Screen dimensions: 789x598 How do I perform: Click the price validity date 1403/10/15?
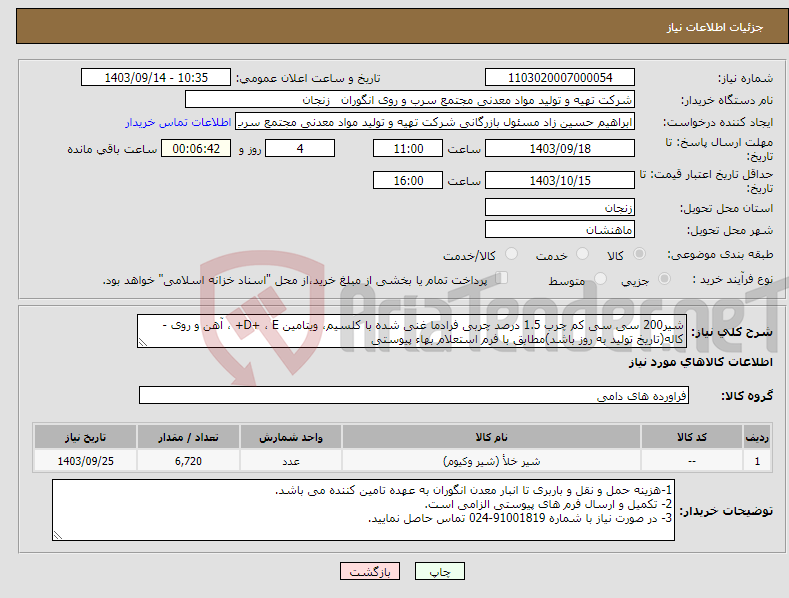click(x=560, y=180)
